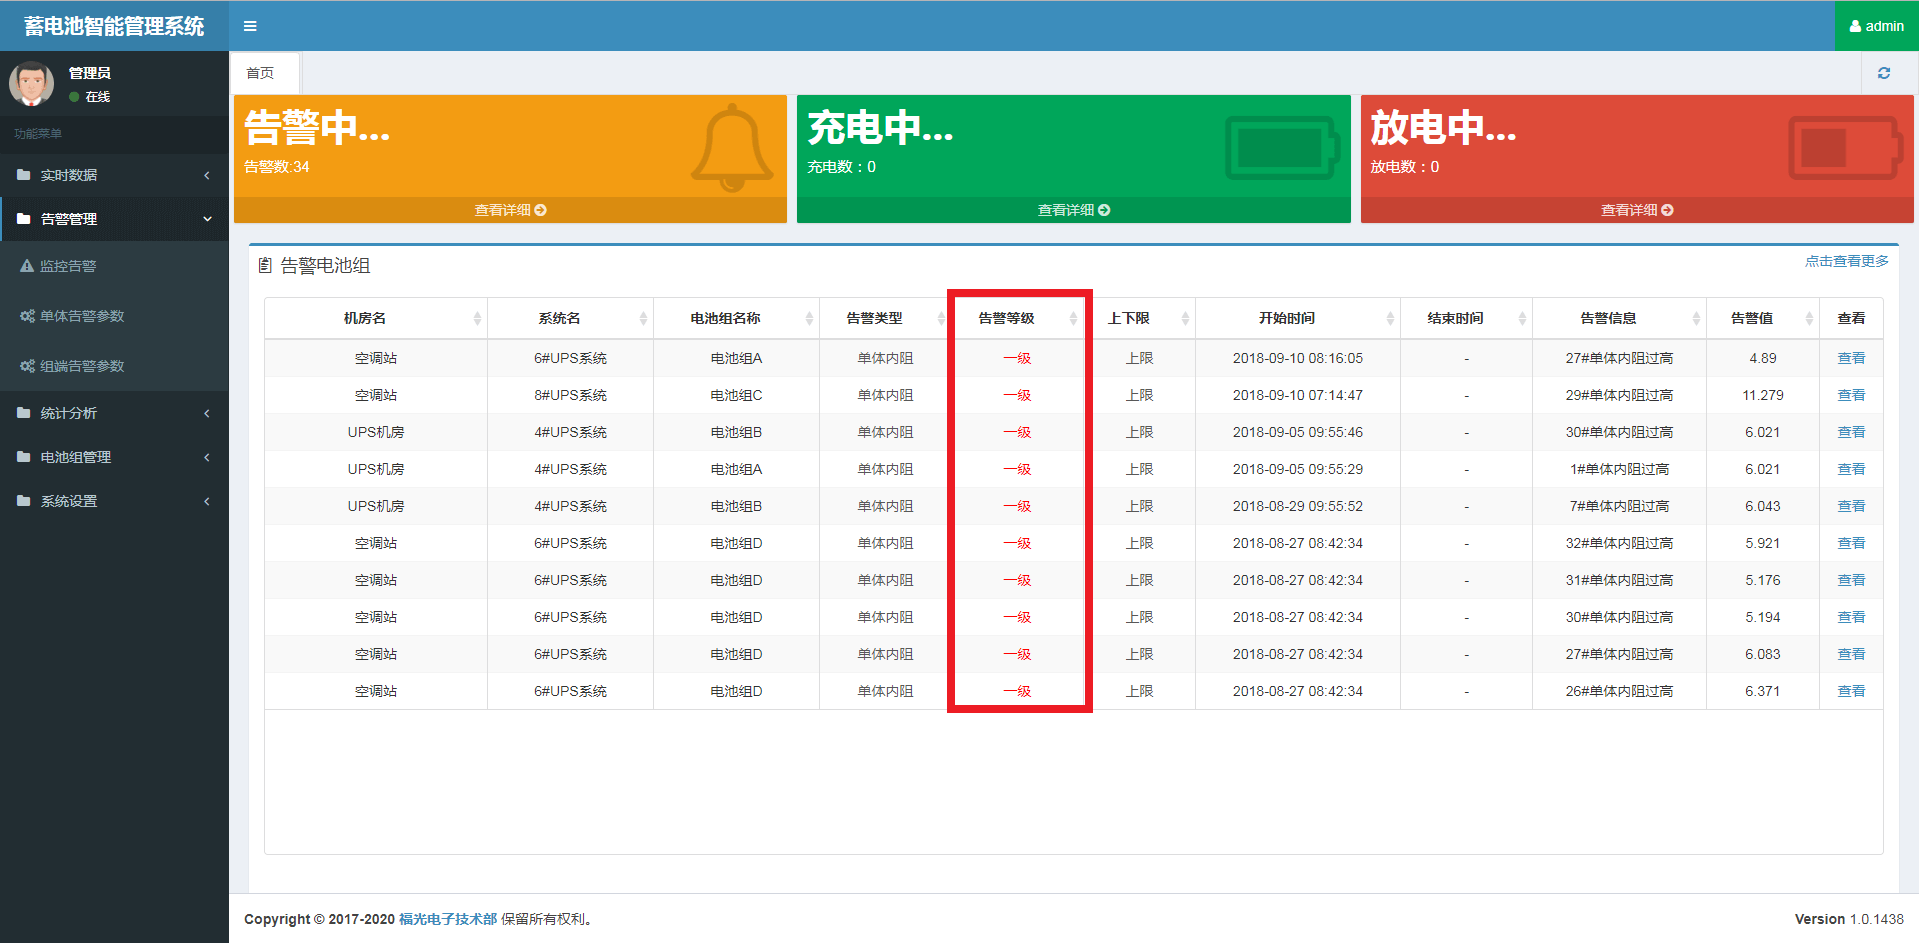Click 查看详细 on the orange alarm card
Image resolution: width=1919 pixels, height=943 pixels.
coord(510,210)
